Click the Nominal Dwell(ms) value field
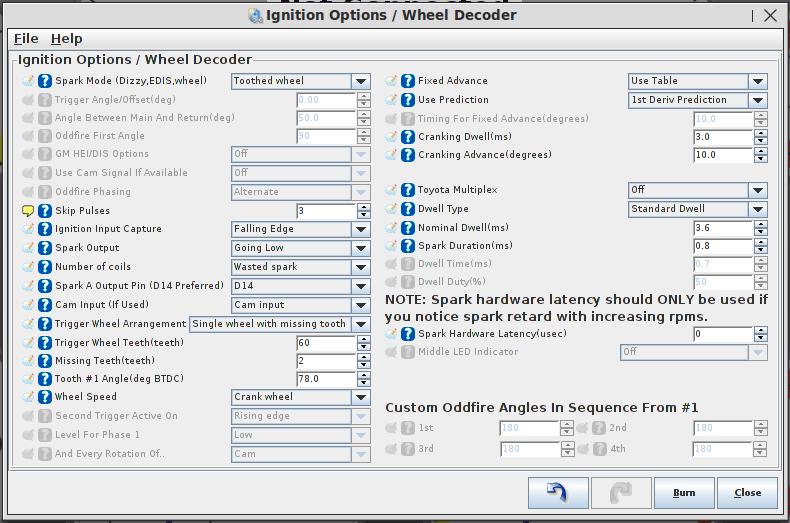 (x=722, y=228)
